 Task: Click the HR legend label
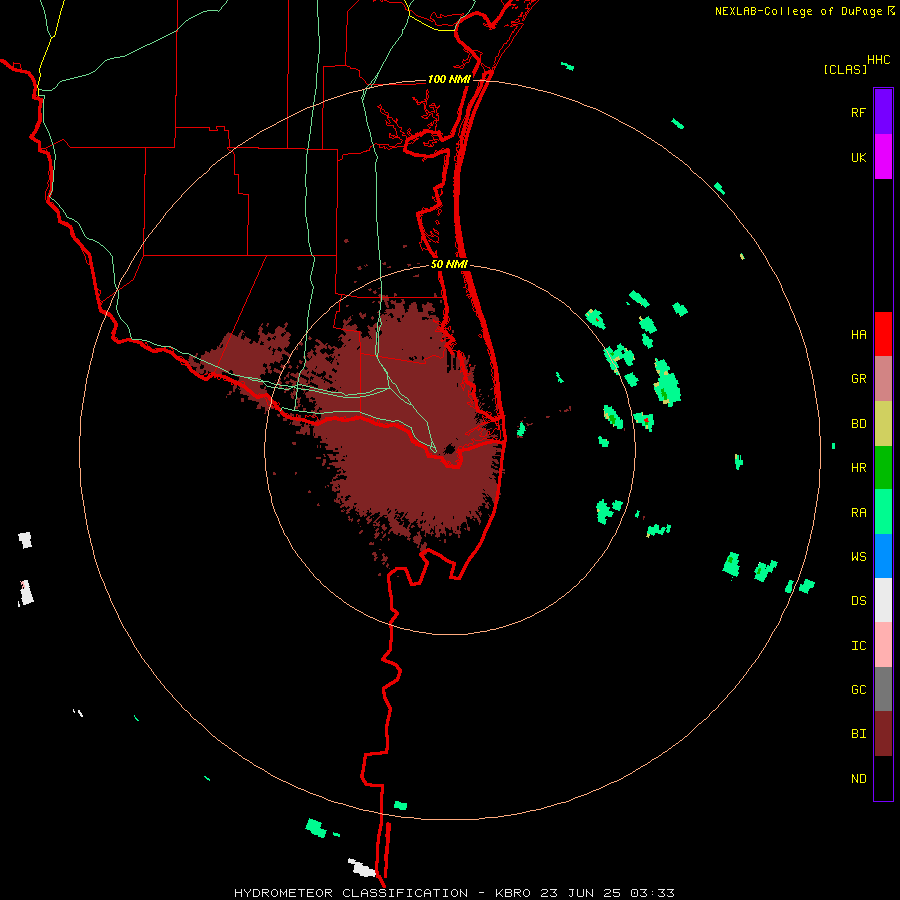(858, 468)
